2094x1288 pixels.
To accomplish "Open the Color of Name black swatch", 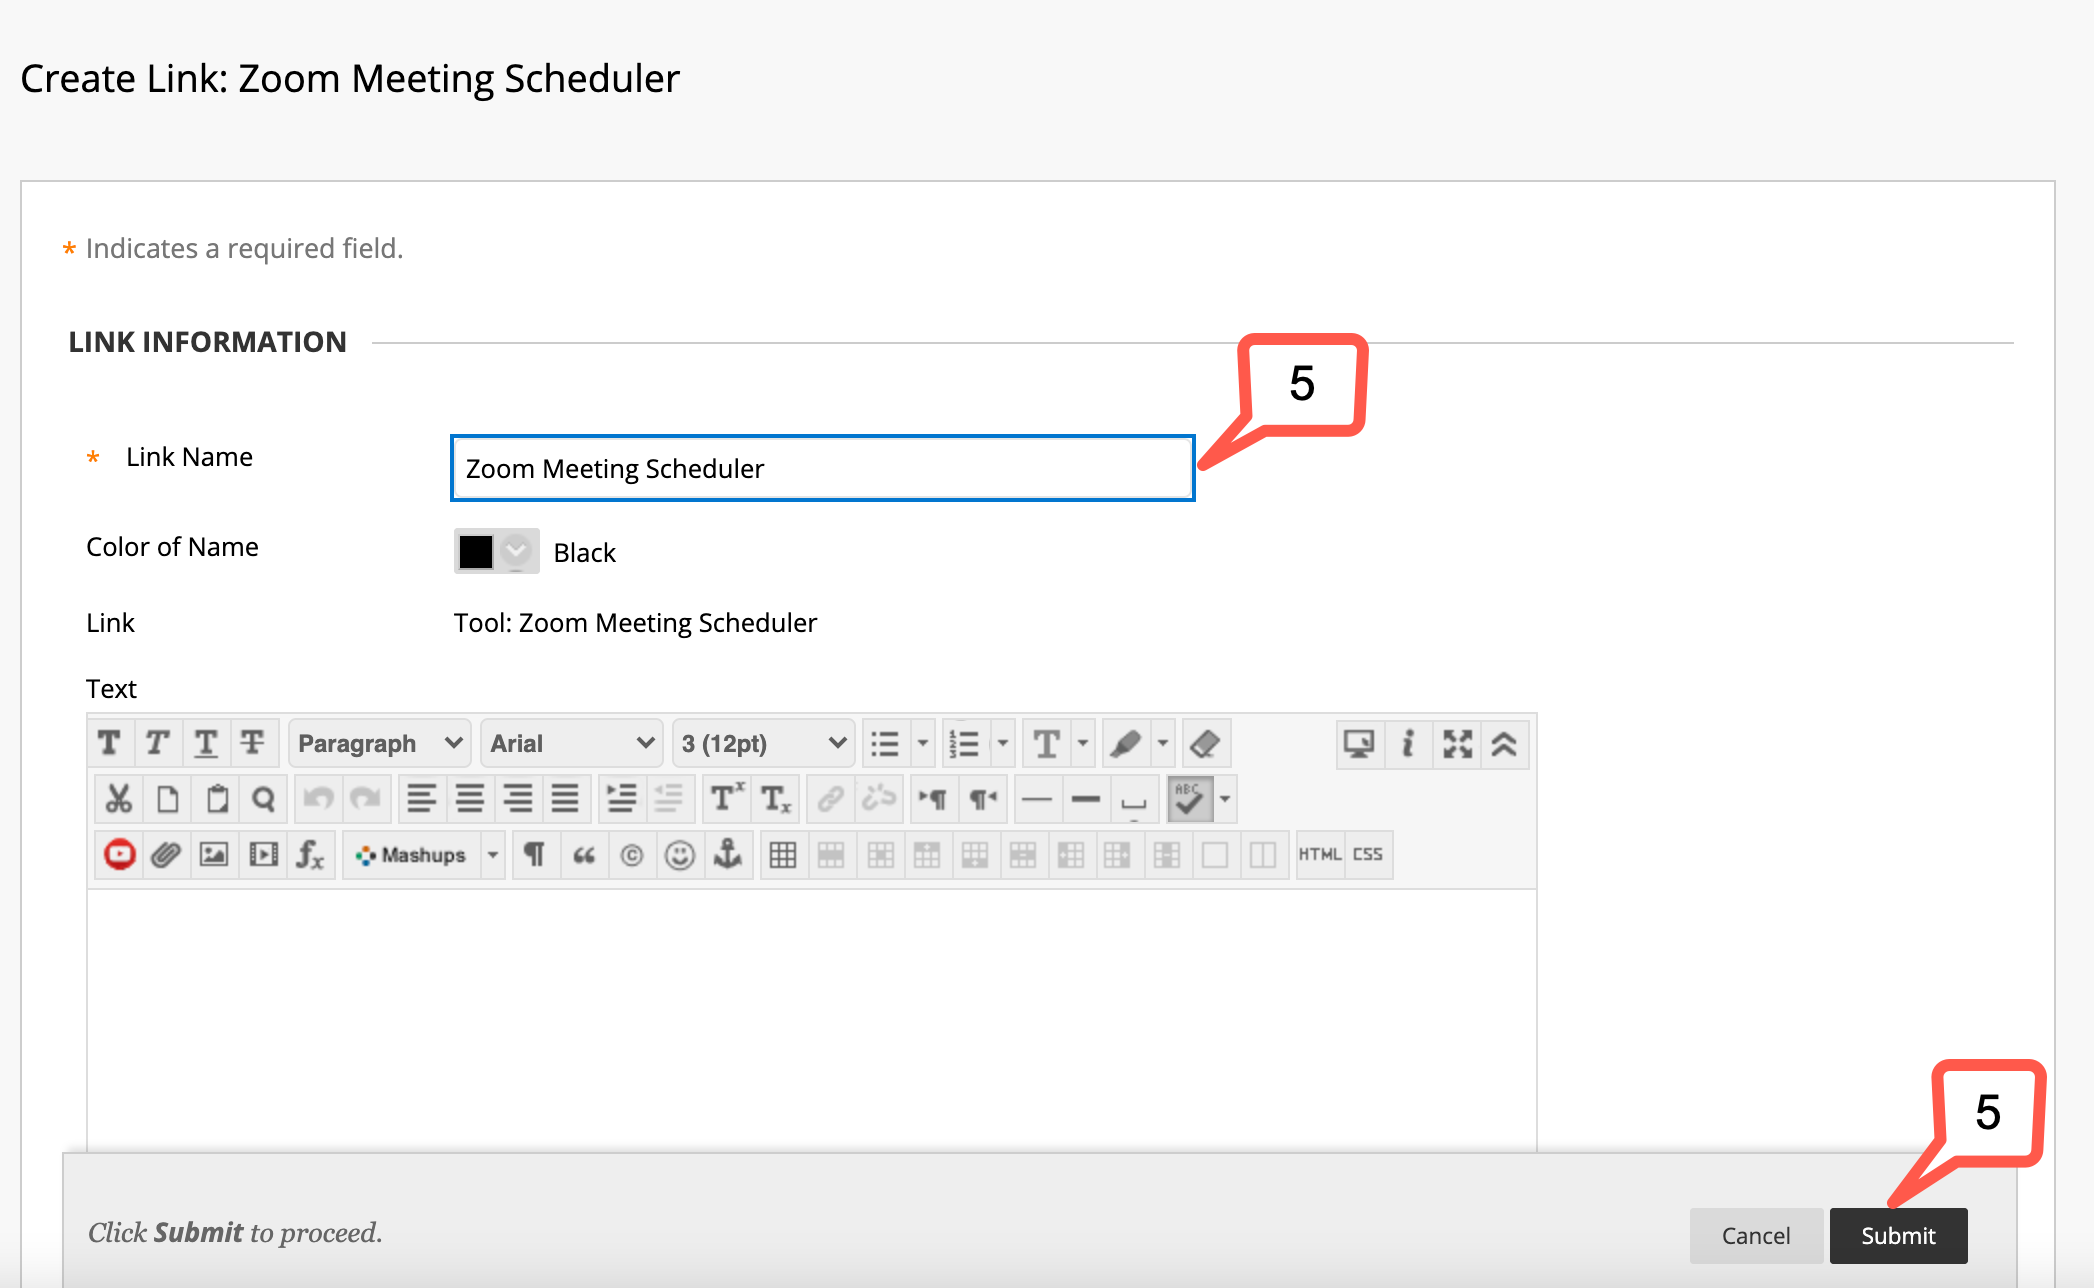I will [x=496, y=551].
